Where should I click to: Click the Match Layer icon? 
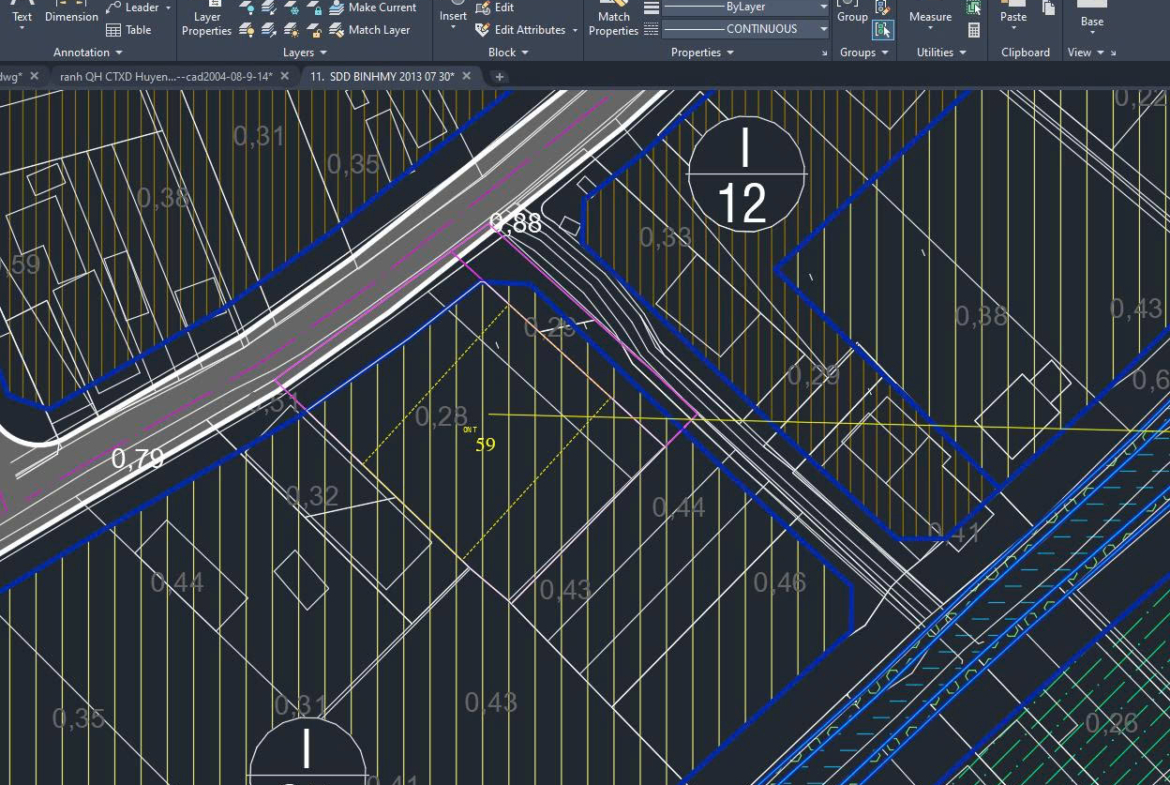(335, 30)
